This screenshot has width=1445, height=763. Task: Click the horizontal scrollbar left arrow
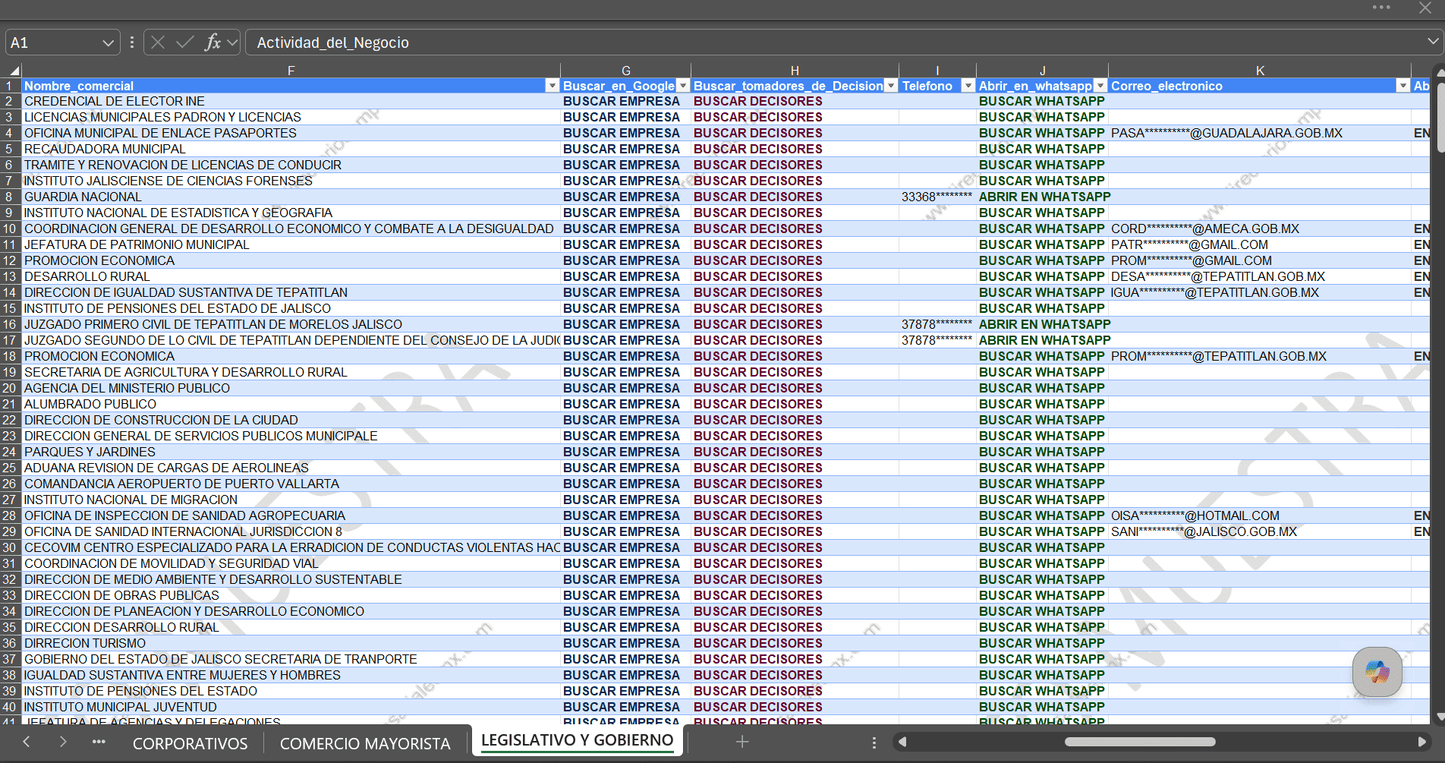click(x=902, y=742)
